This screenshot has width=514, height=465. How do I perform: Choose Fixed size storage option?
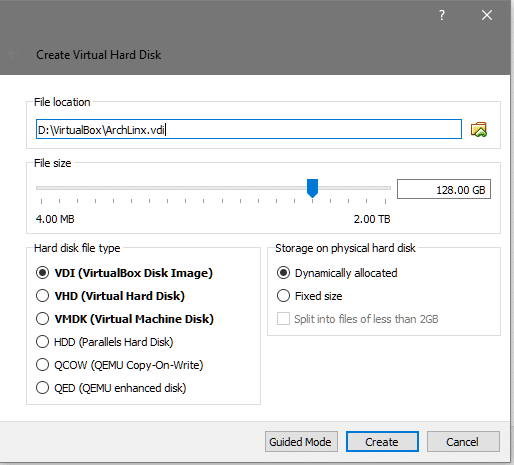click(x=309, y=296)
